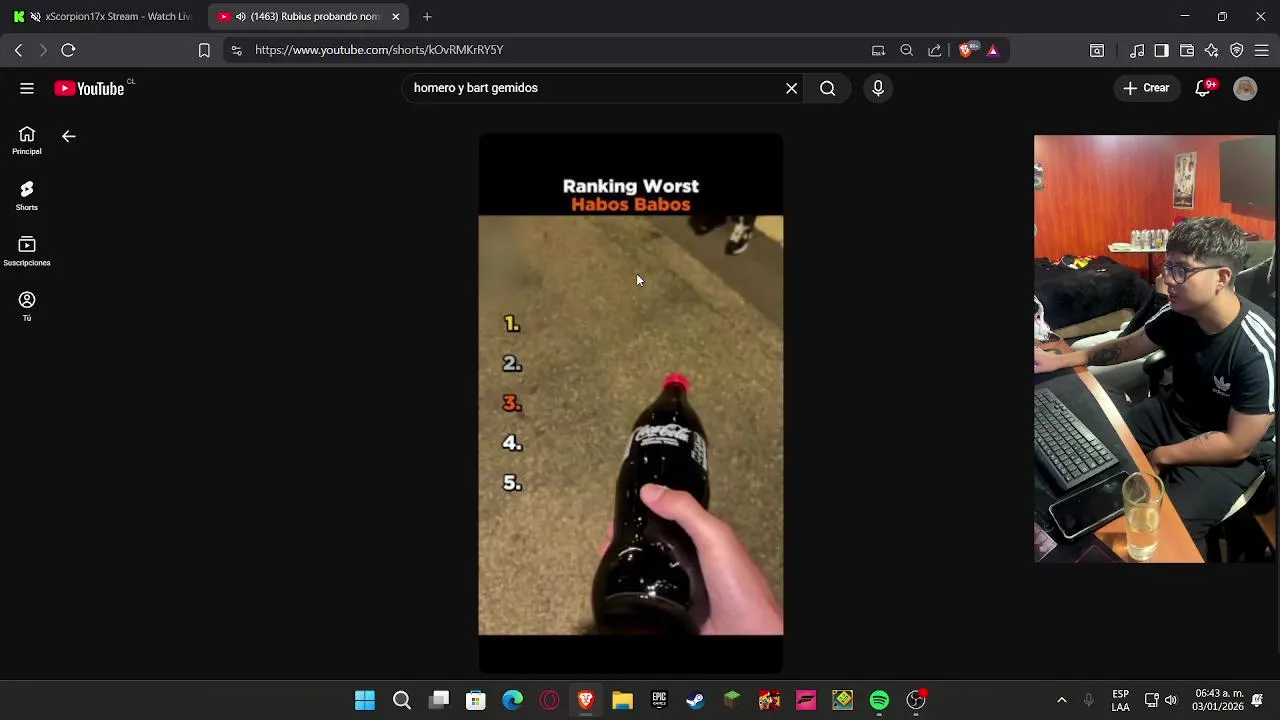Open the Tú profile section
The height and width of the screenshot is (720, 1280).
point(27,306)
